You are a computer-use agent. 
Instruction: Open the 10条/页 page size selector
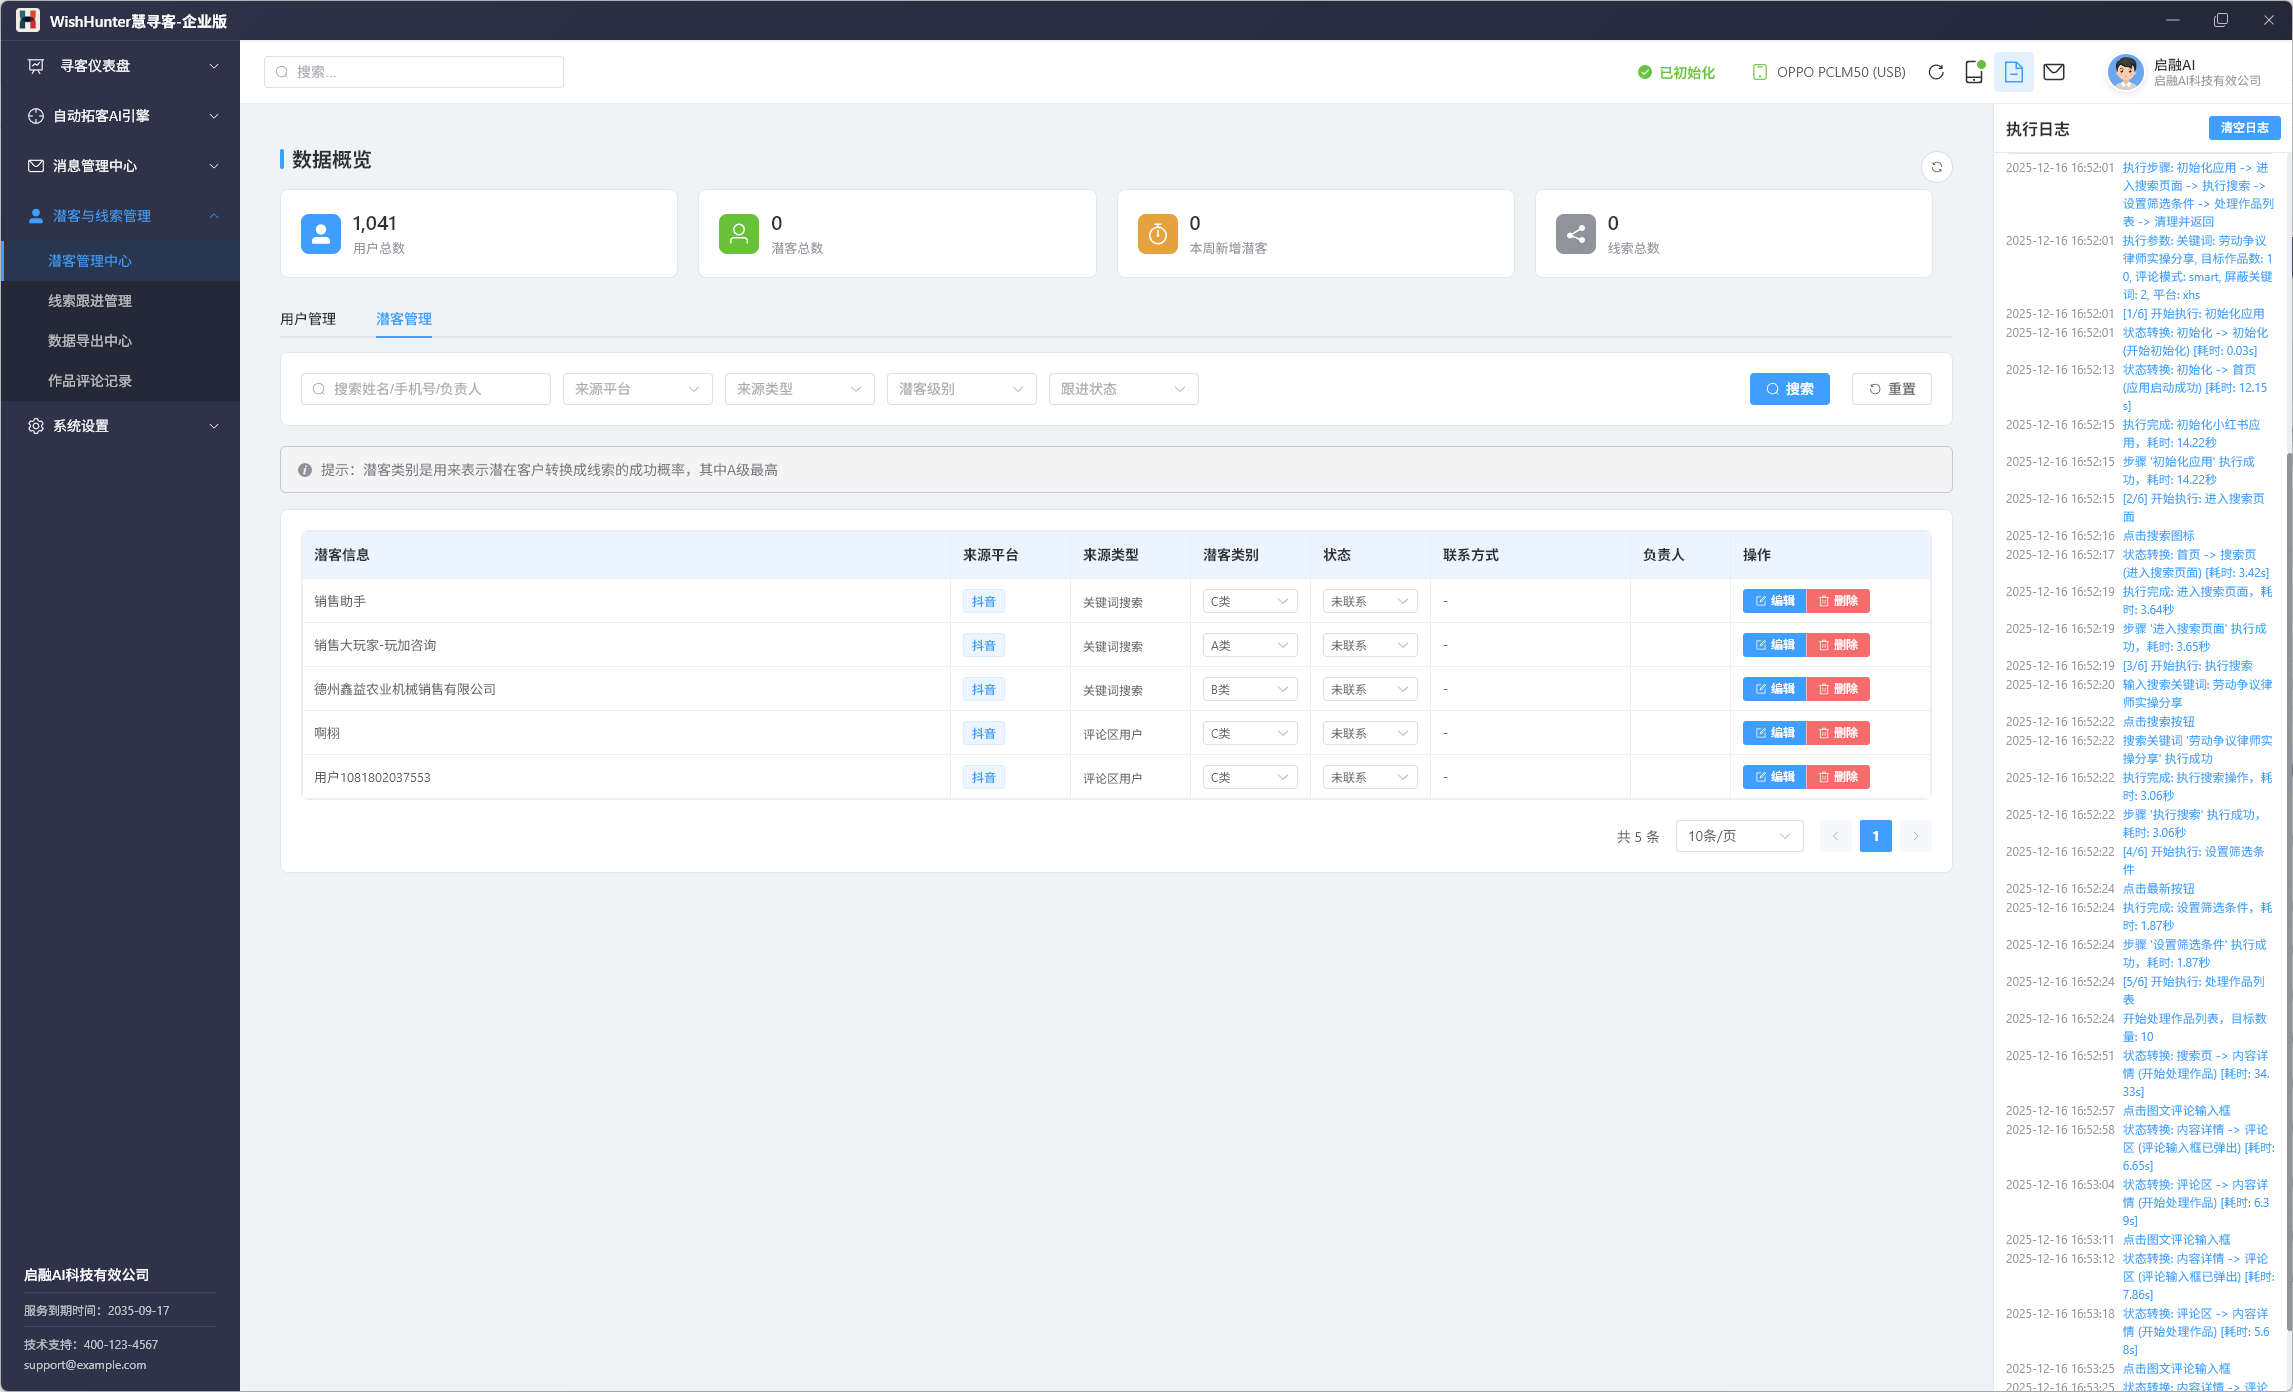click(x=1739, y=836)
